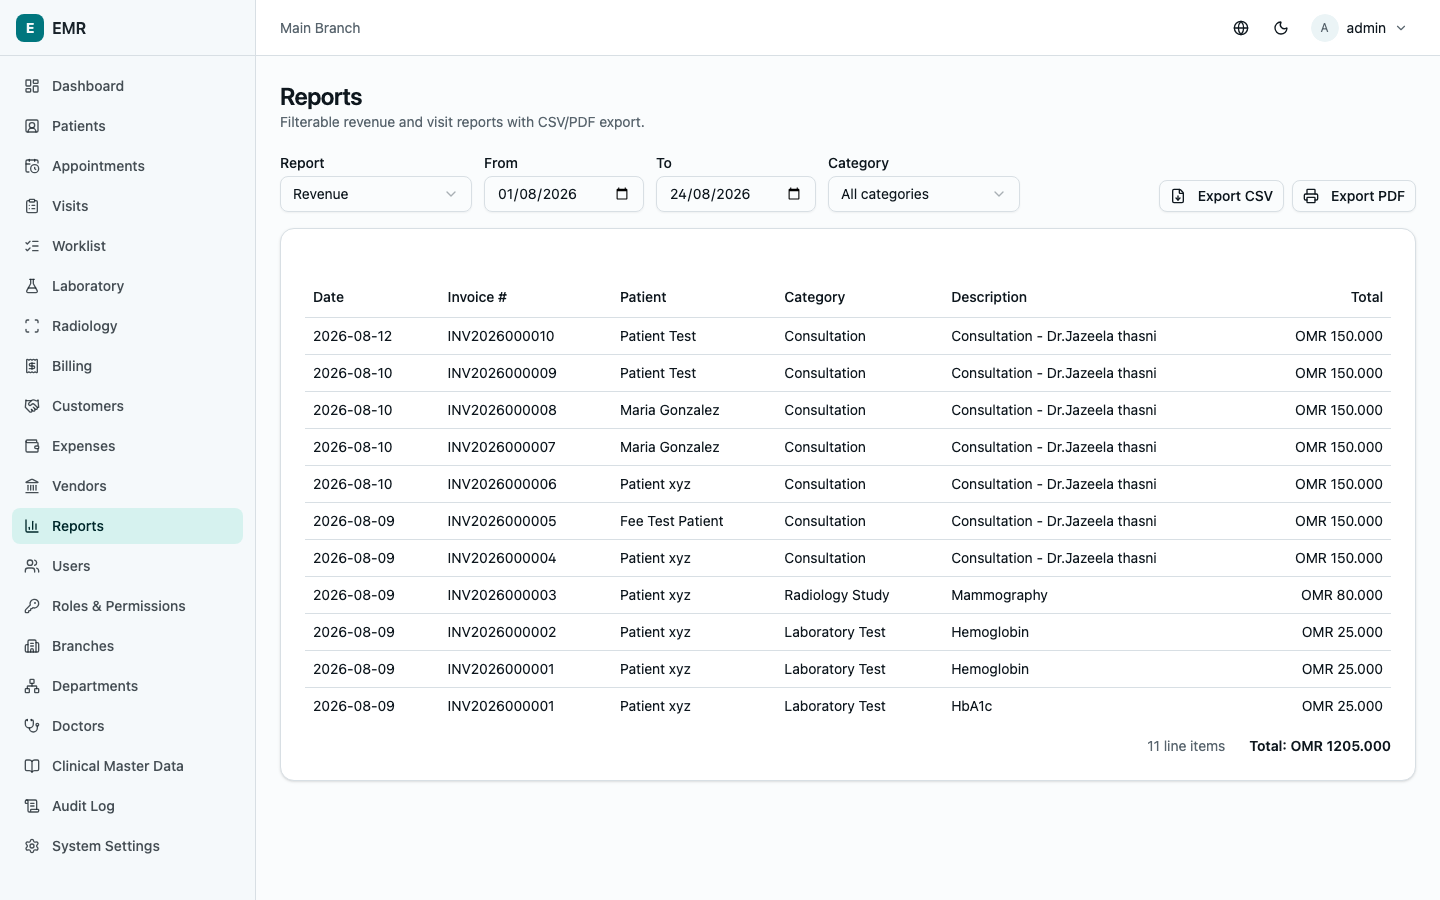Click the Users people icon
The width and height of the screenshot is (1440, 900).
(32, 566)
